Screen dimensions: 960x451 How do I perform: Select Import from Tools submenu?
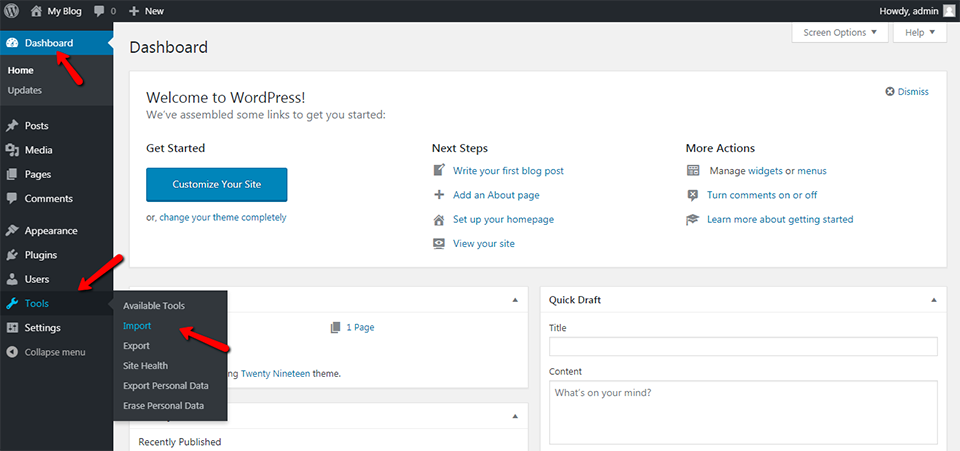coord(137,326)
